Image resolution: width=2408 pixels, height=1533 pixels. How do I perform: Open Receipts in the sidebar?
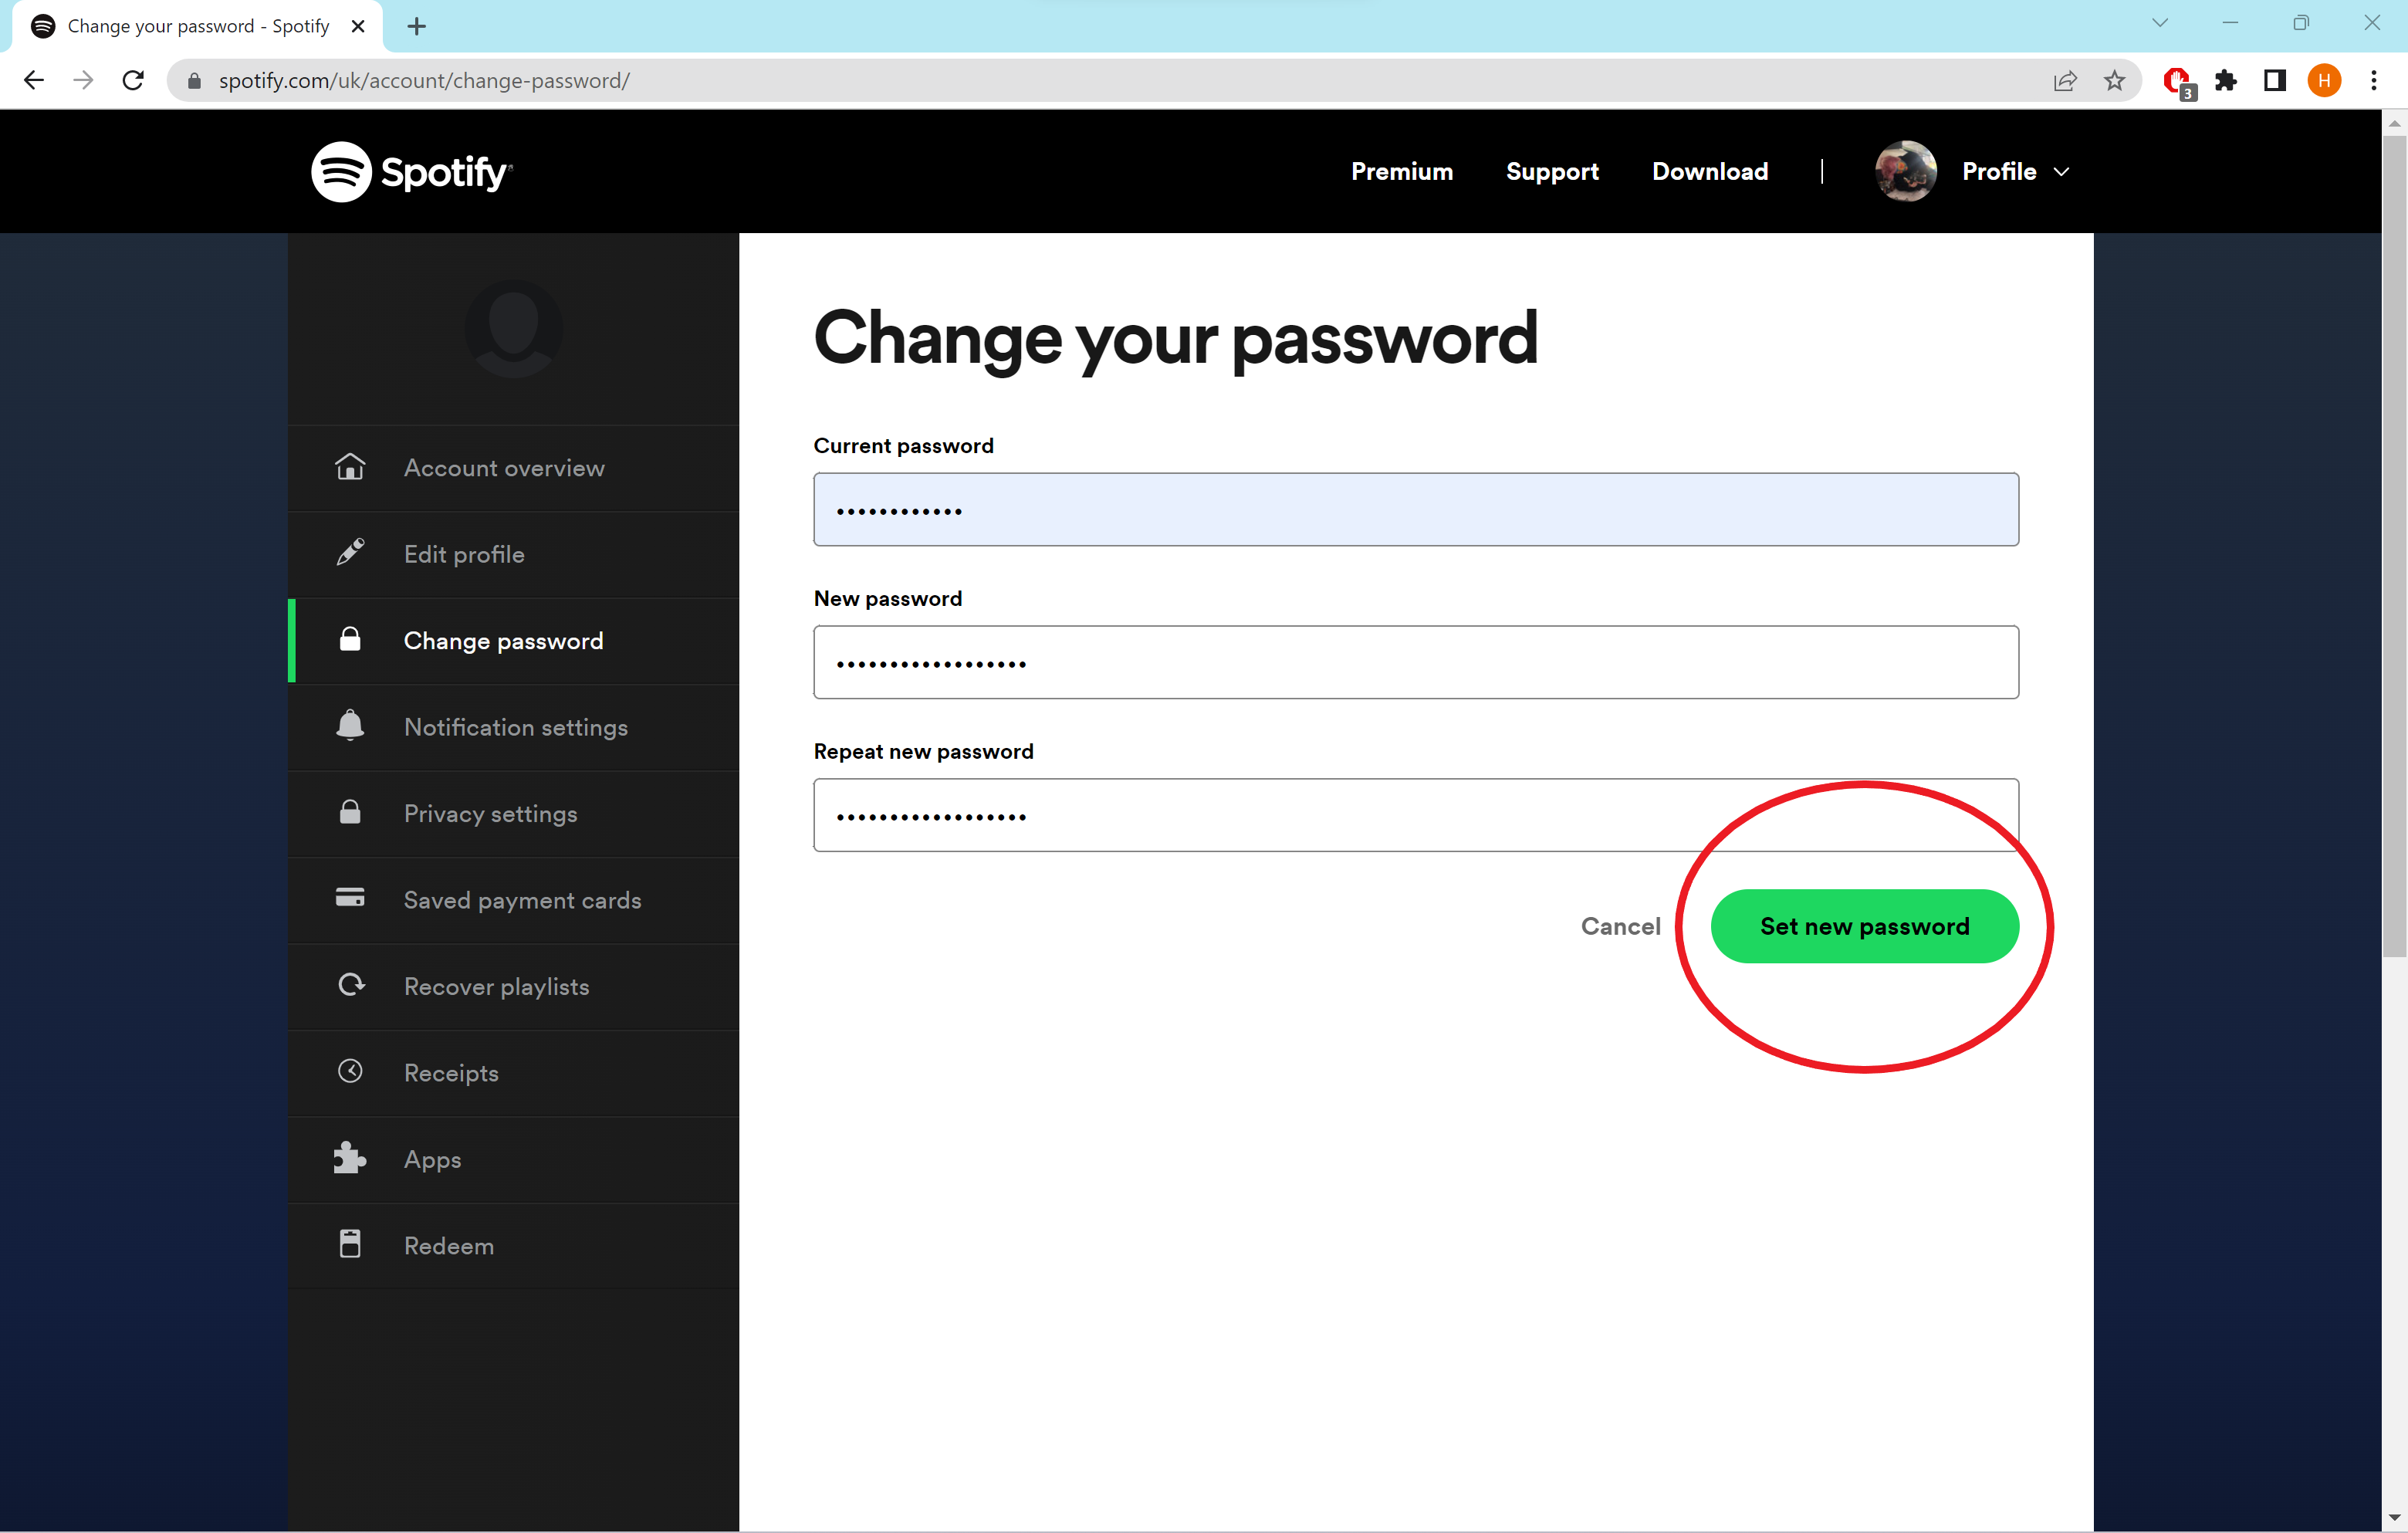pos(514,1073)
